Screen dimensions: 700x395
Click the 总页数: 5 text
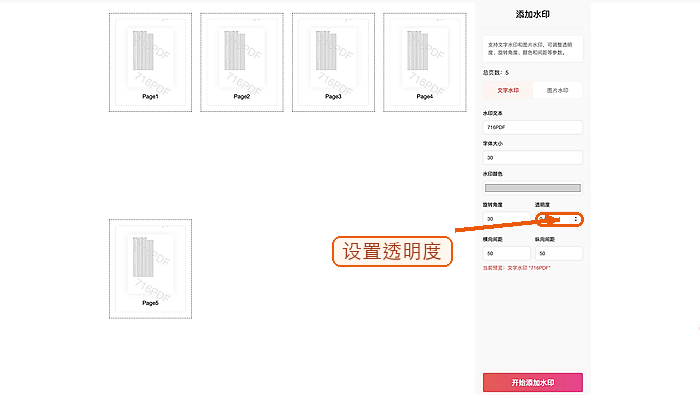click(496, 72)
